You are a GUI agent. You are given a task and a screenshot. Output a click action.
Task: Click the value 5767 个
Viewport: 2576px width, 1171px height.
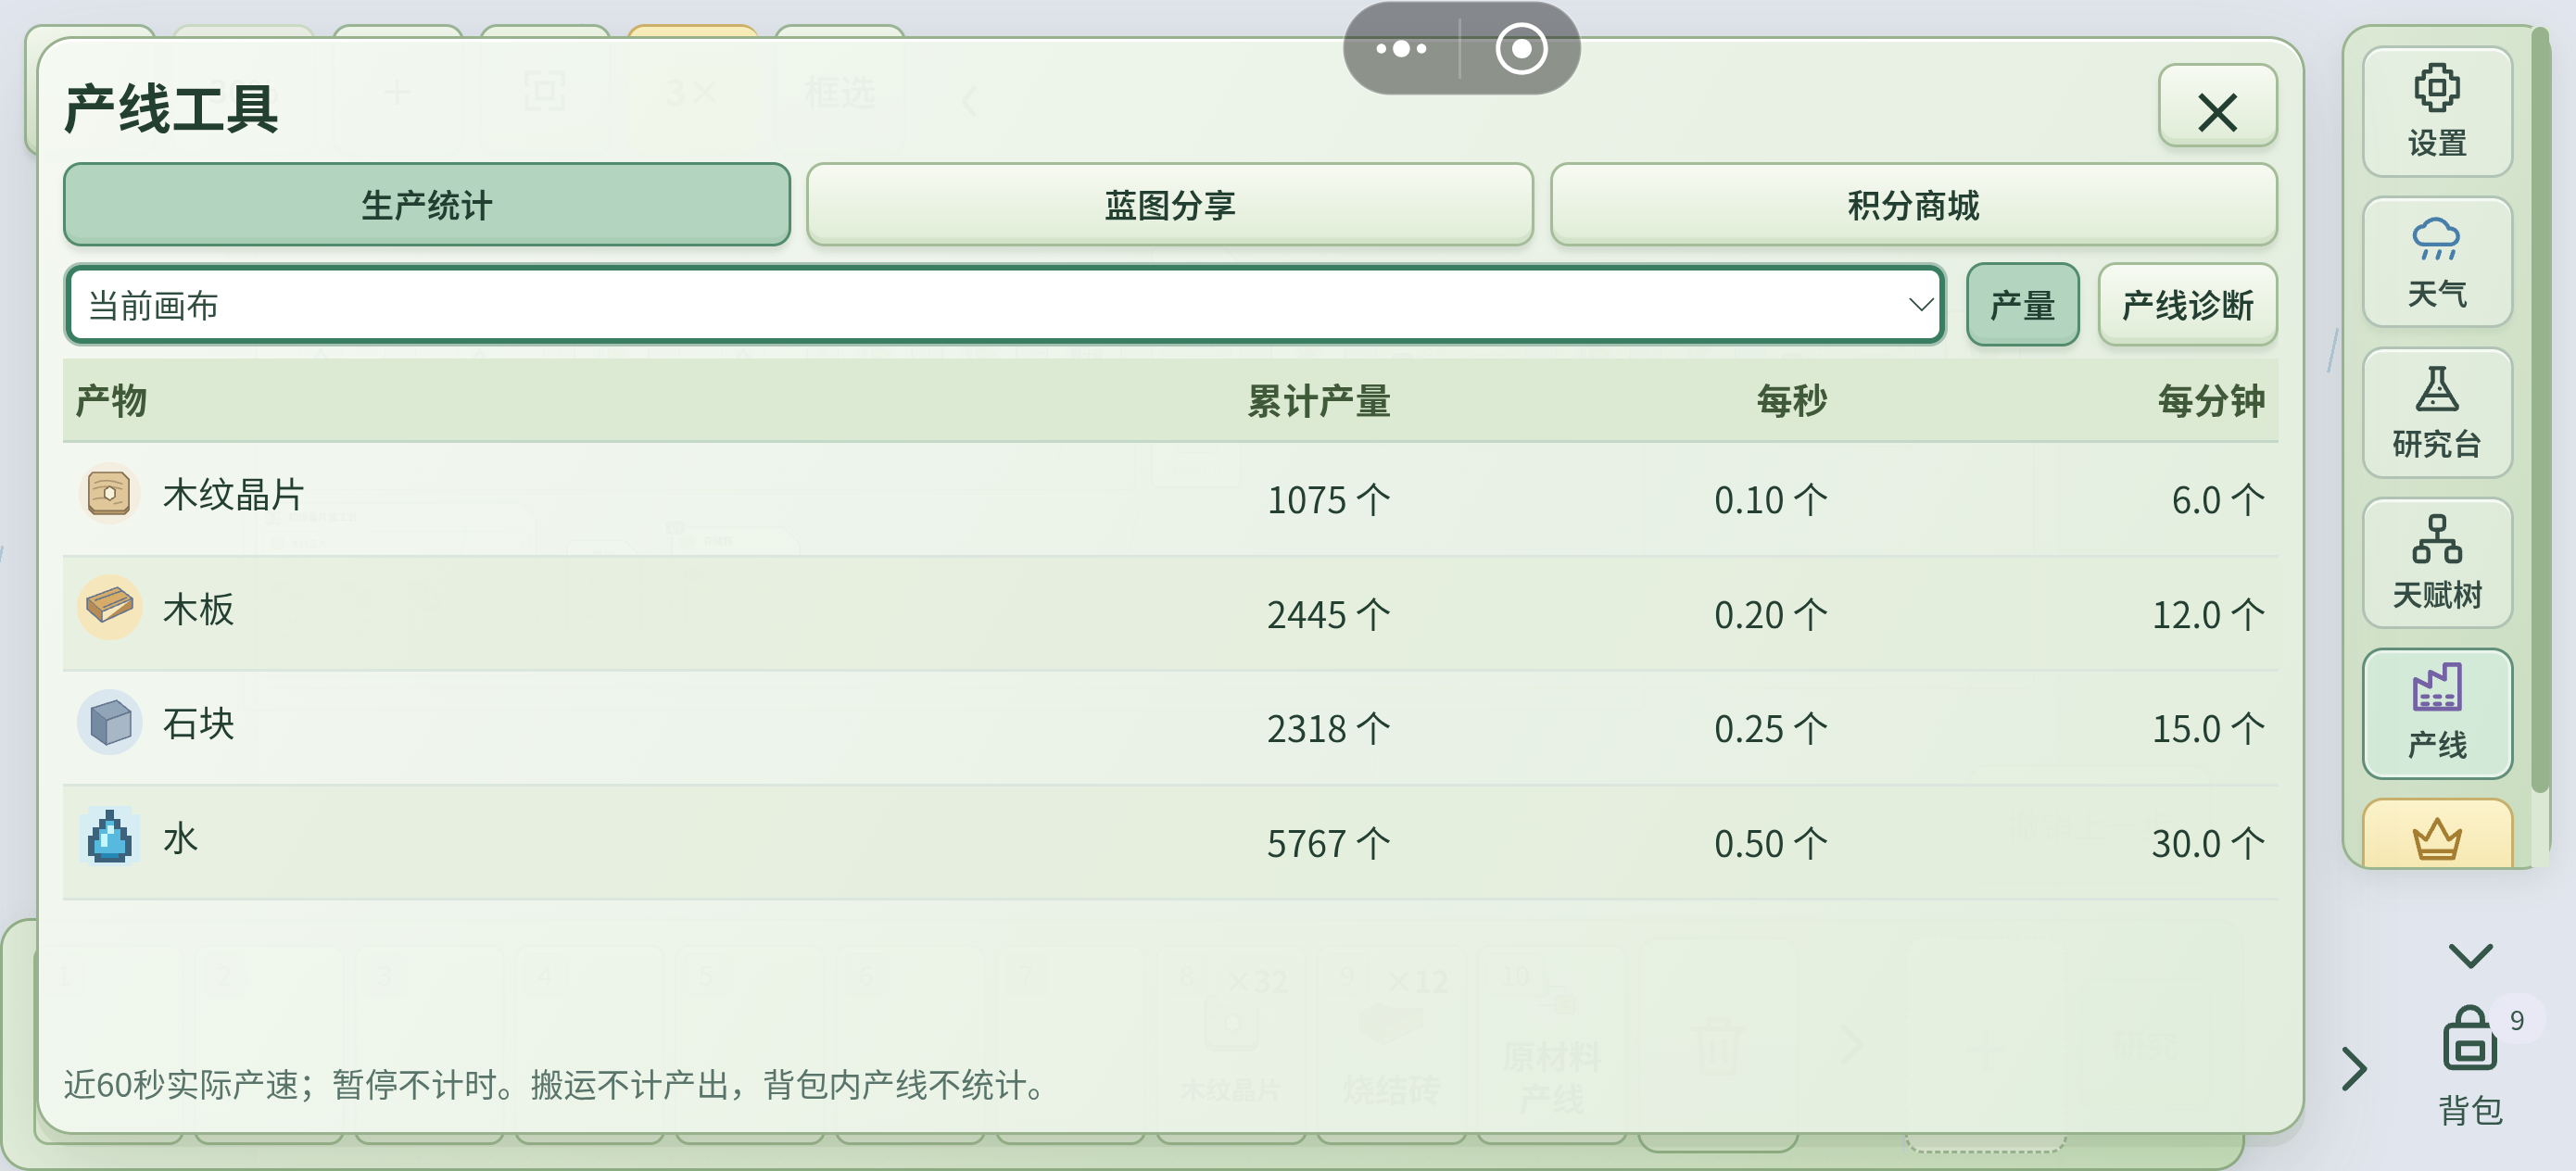[1328, 843]
